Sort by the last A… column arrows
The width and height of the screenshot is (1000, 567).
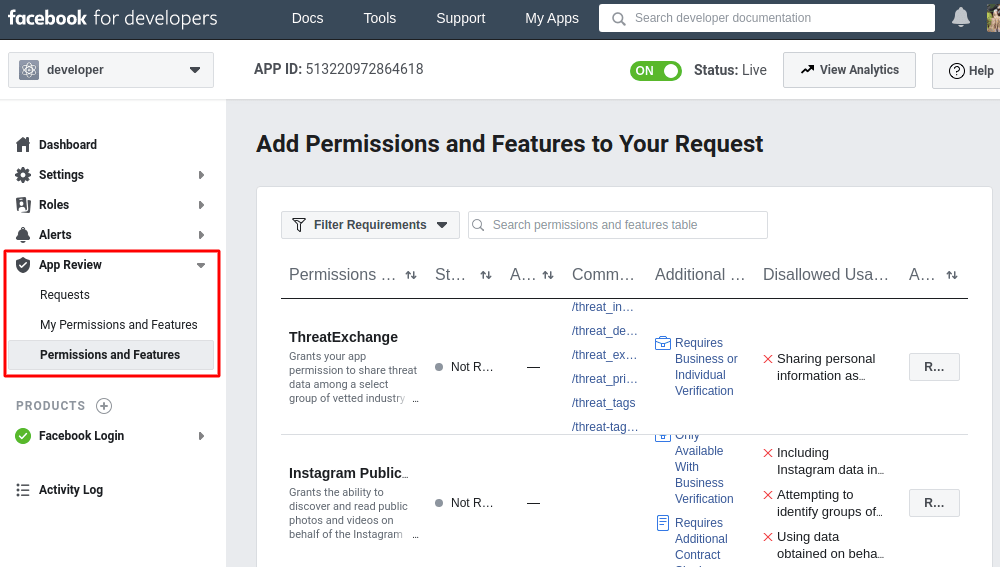click(952, 275)
